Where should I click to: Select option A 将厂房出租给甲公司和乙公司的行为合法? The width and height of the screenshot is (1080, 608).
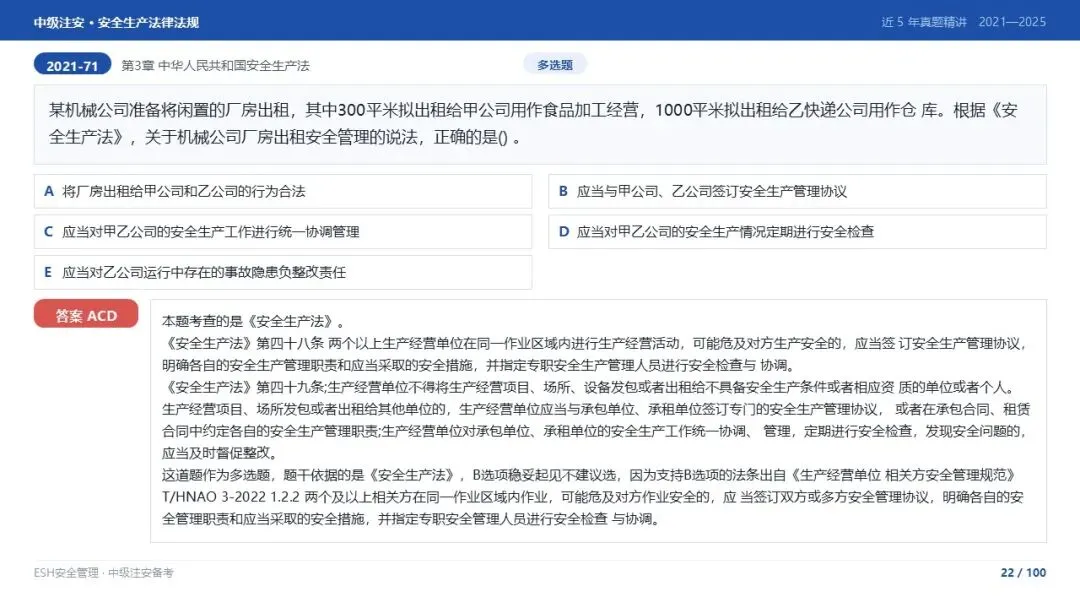[283, 191]
